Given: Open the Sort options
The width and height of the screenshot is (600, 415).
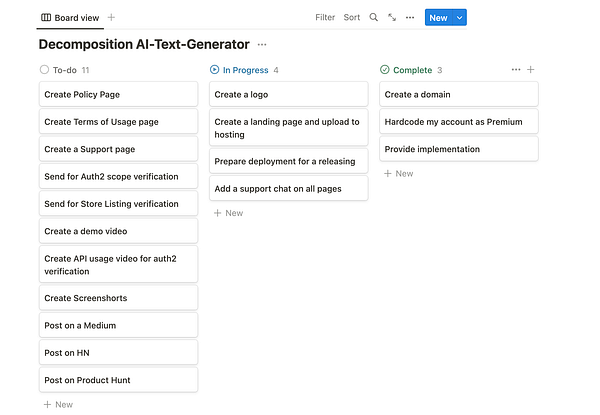Looking at the screenshot, I should (352, 17).
